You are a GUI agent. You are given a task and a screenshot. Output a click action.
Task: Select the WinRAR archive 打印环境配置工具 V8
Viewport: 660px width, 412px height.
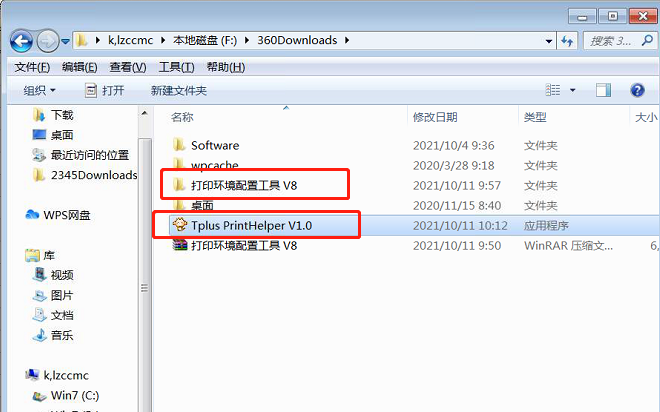(x=244, y=245)
